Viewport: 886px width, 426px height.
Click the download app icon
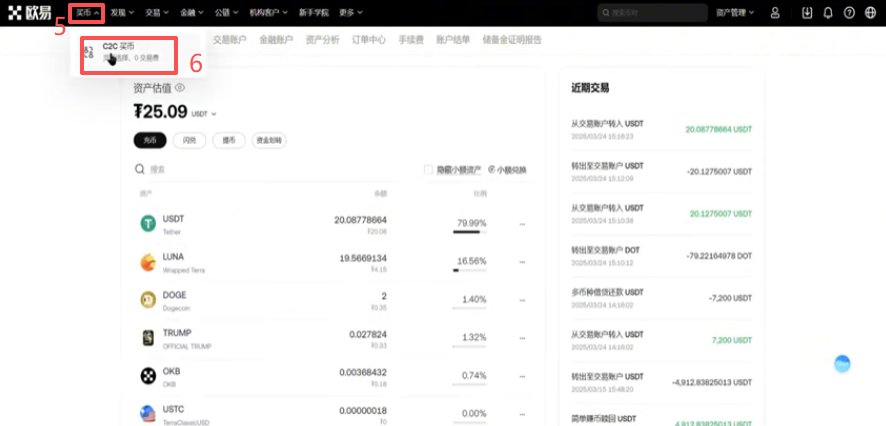pos(807,12)
